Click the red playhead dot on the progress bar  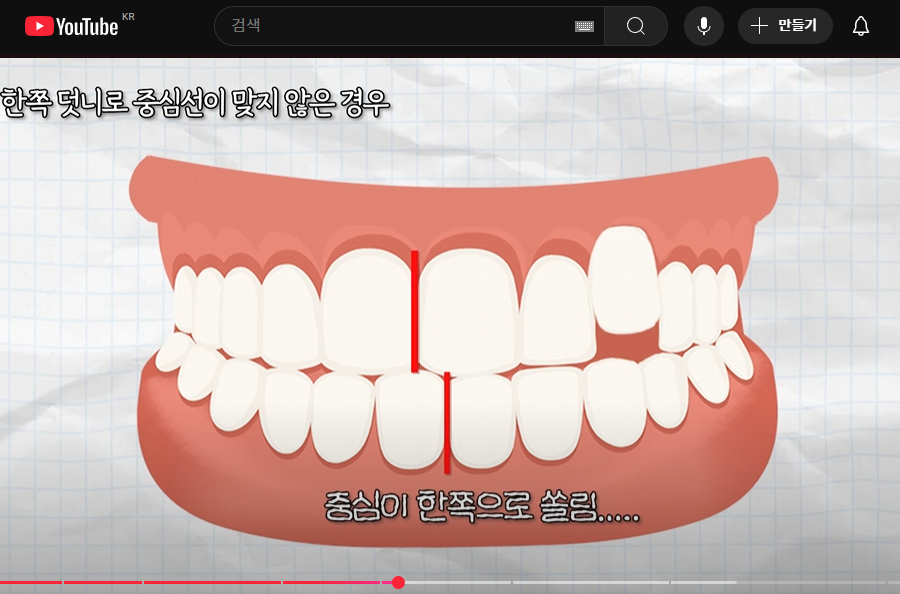(398, 582)
